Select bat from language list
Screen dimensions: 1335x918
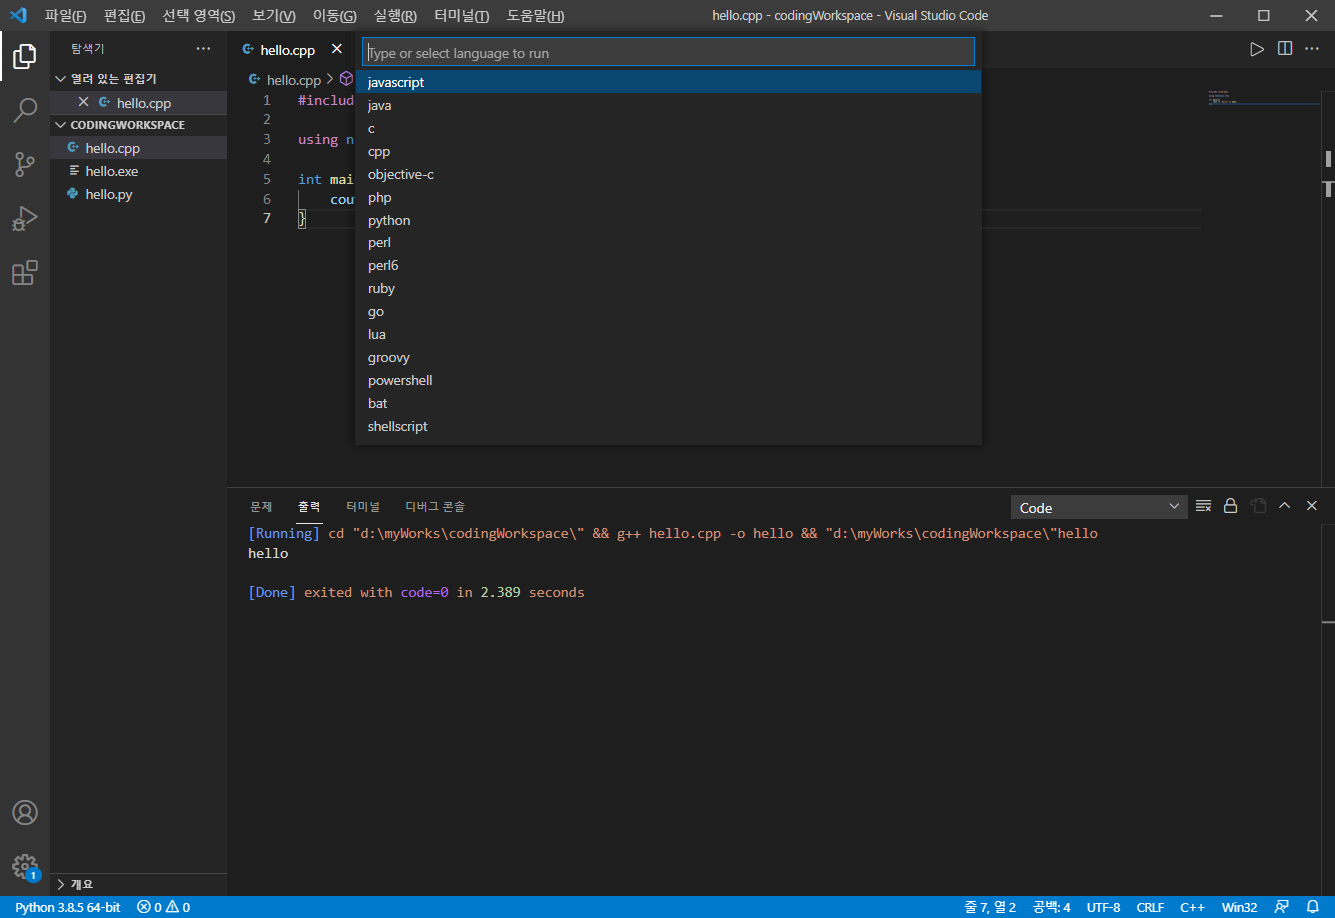click(x=668, y=403)
